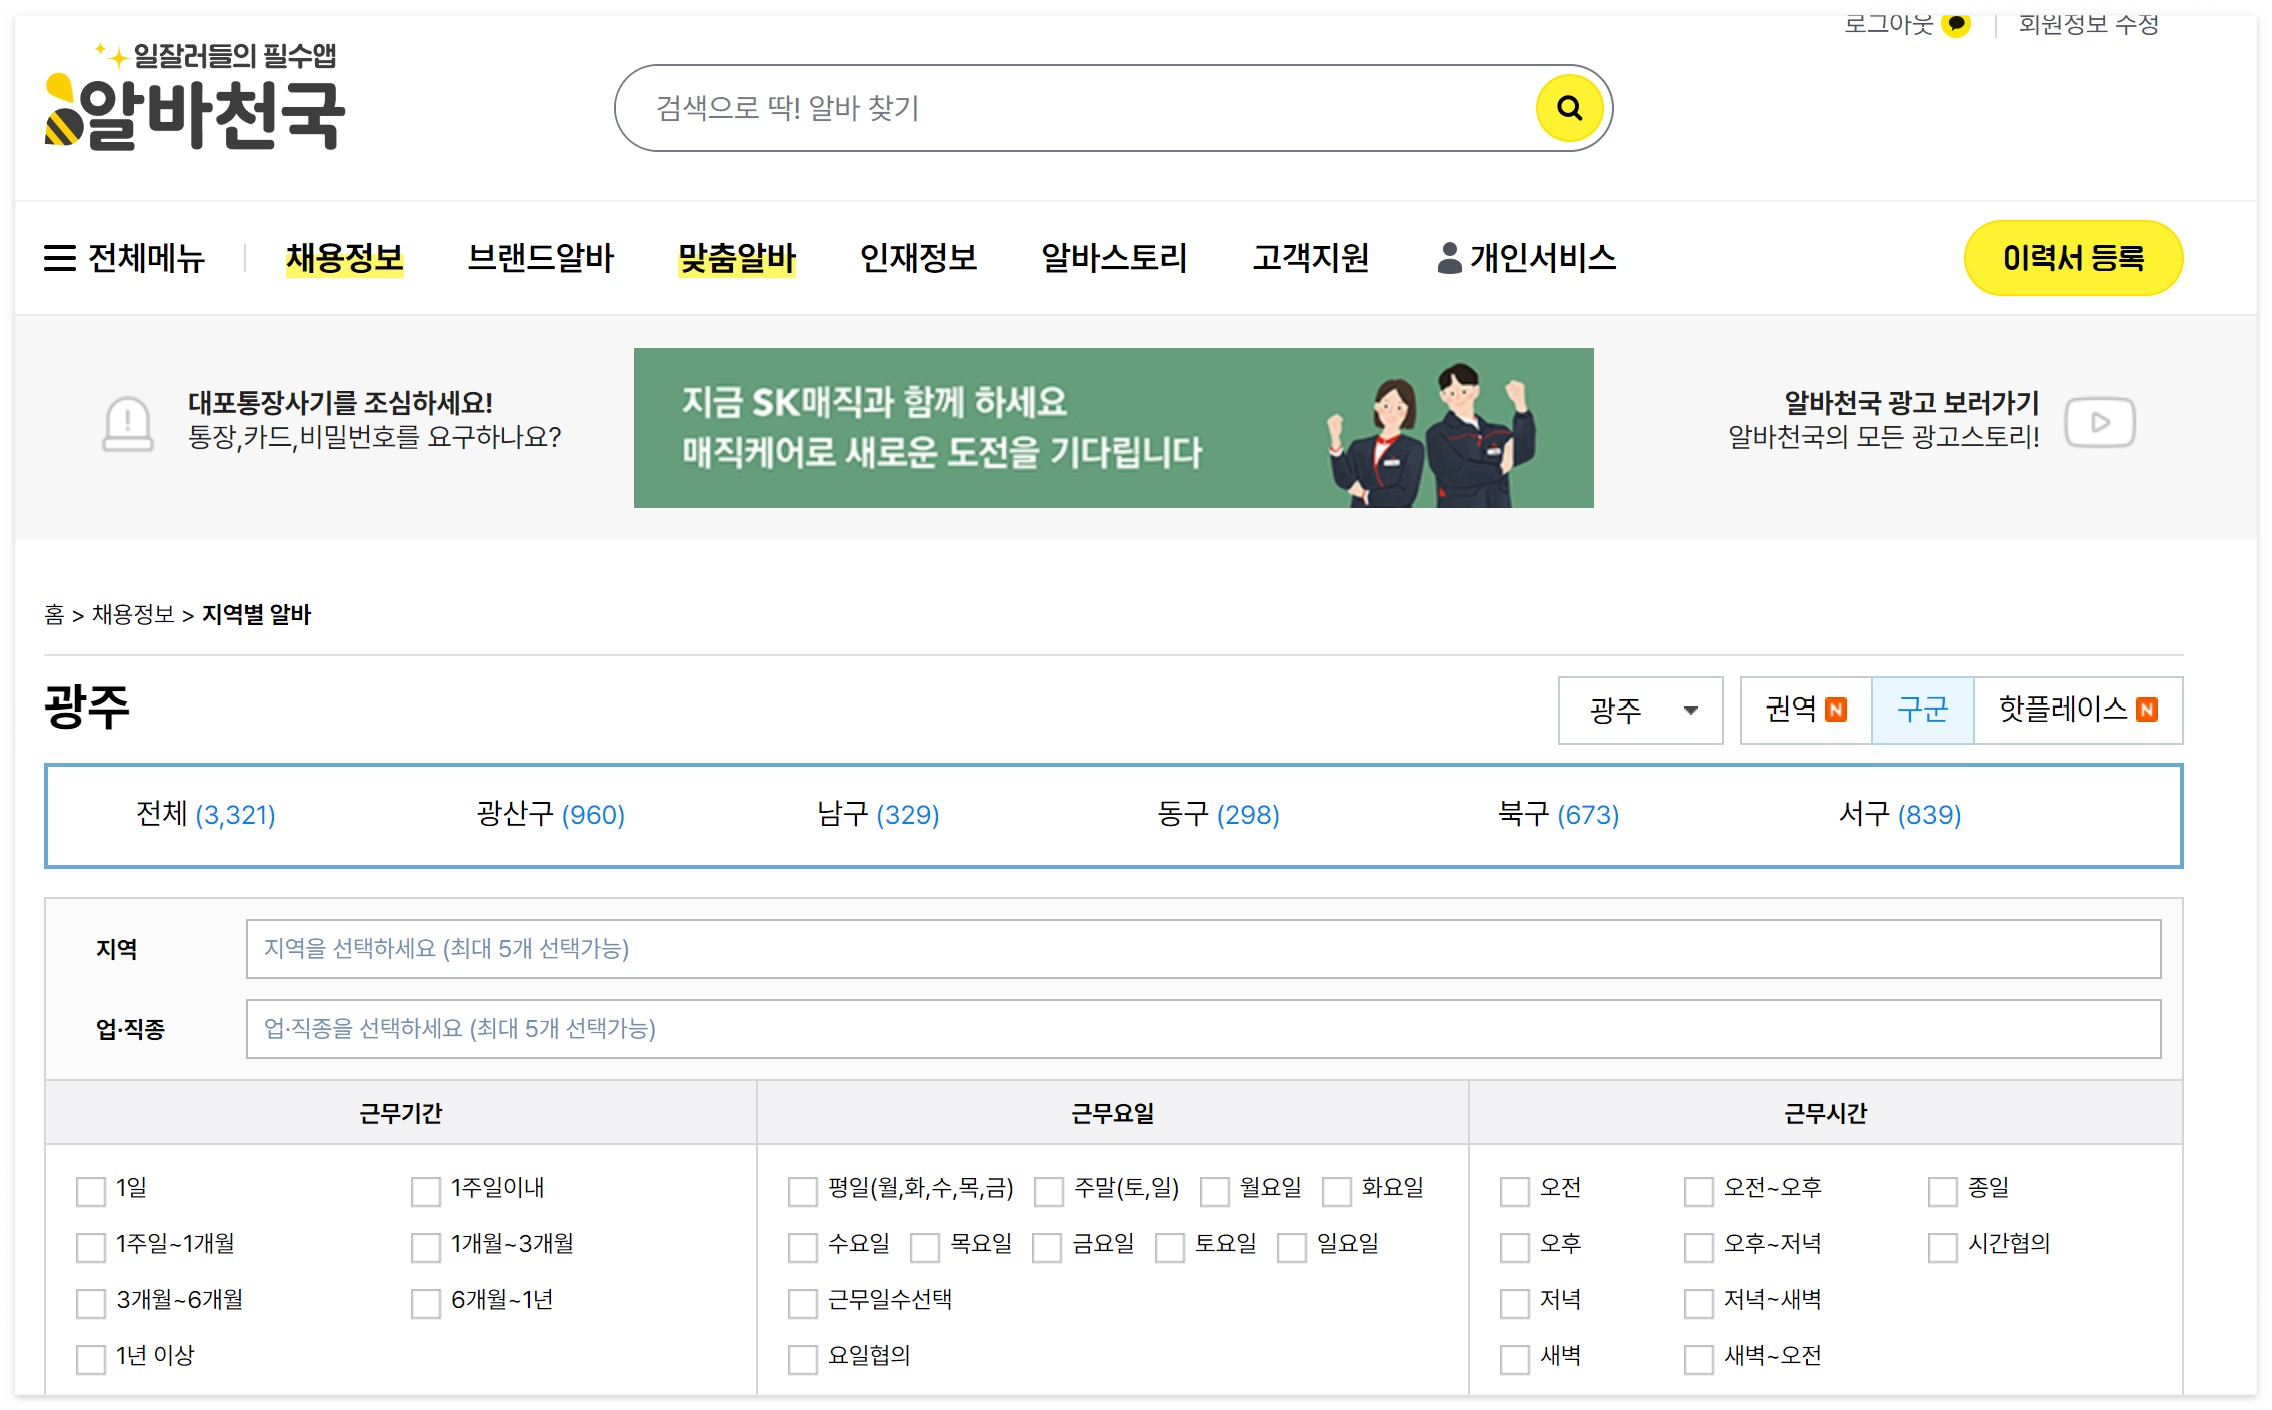Open the 지역 selection field
2272x1410 pixels.
pyautogui.click(x=1202, y=948)
